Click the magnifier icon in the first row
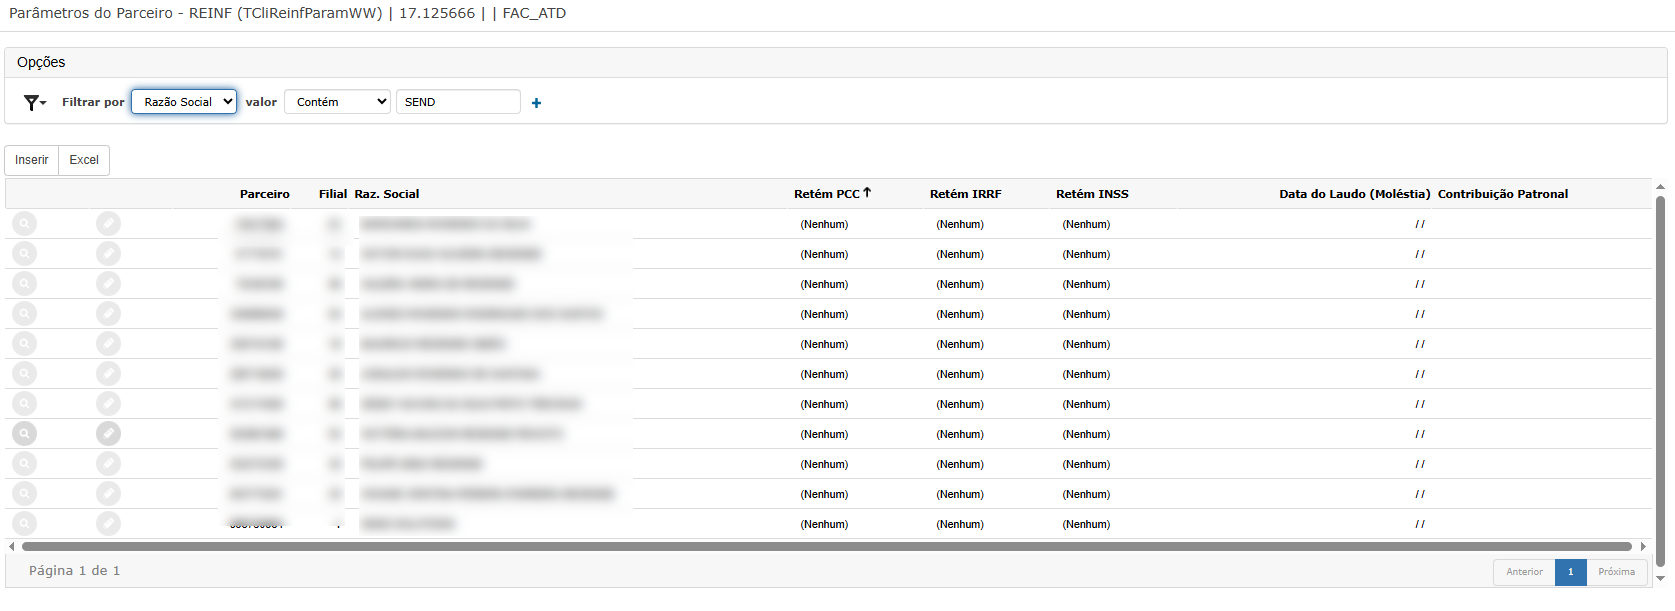Screen dimensions: 1675x611 pos(24,224)
